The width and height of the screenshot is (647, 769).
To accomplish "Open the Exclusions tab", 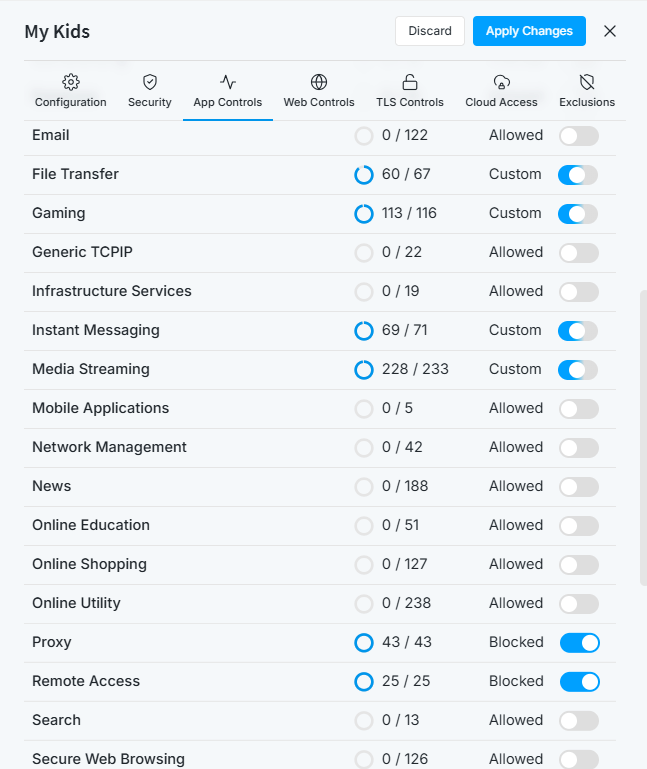I will (587, 91).
